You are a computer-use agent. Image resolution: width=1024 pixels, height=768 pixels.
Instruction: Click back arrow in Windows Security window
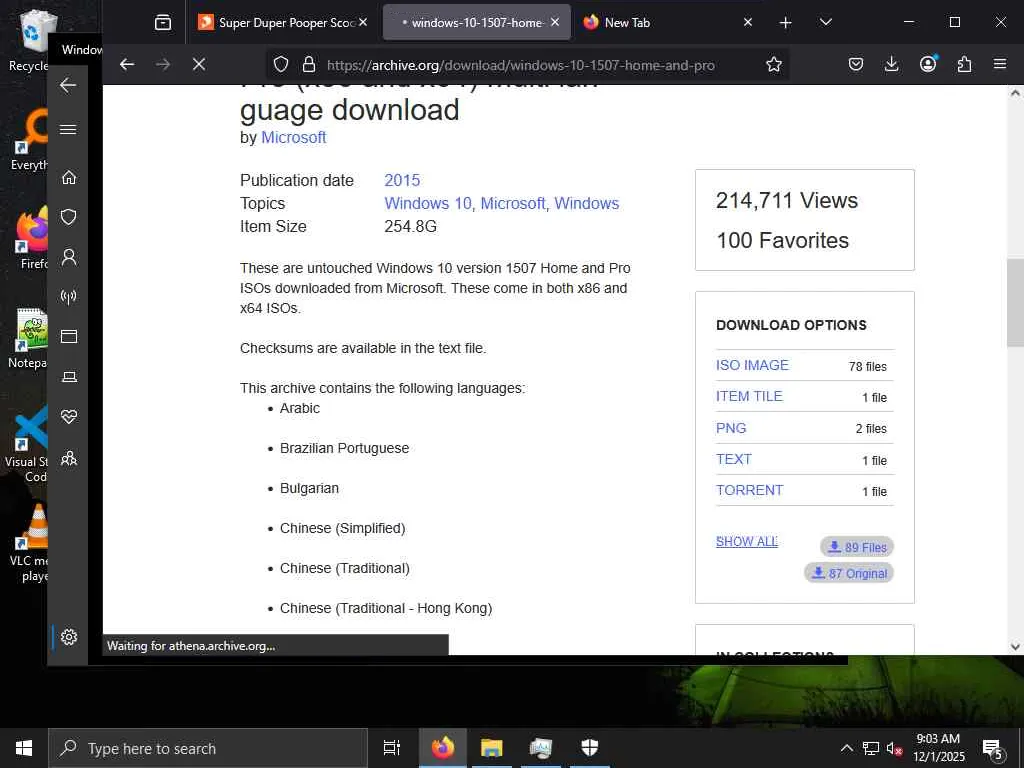click(x=68, y=85)
